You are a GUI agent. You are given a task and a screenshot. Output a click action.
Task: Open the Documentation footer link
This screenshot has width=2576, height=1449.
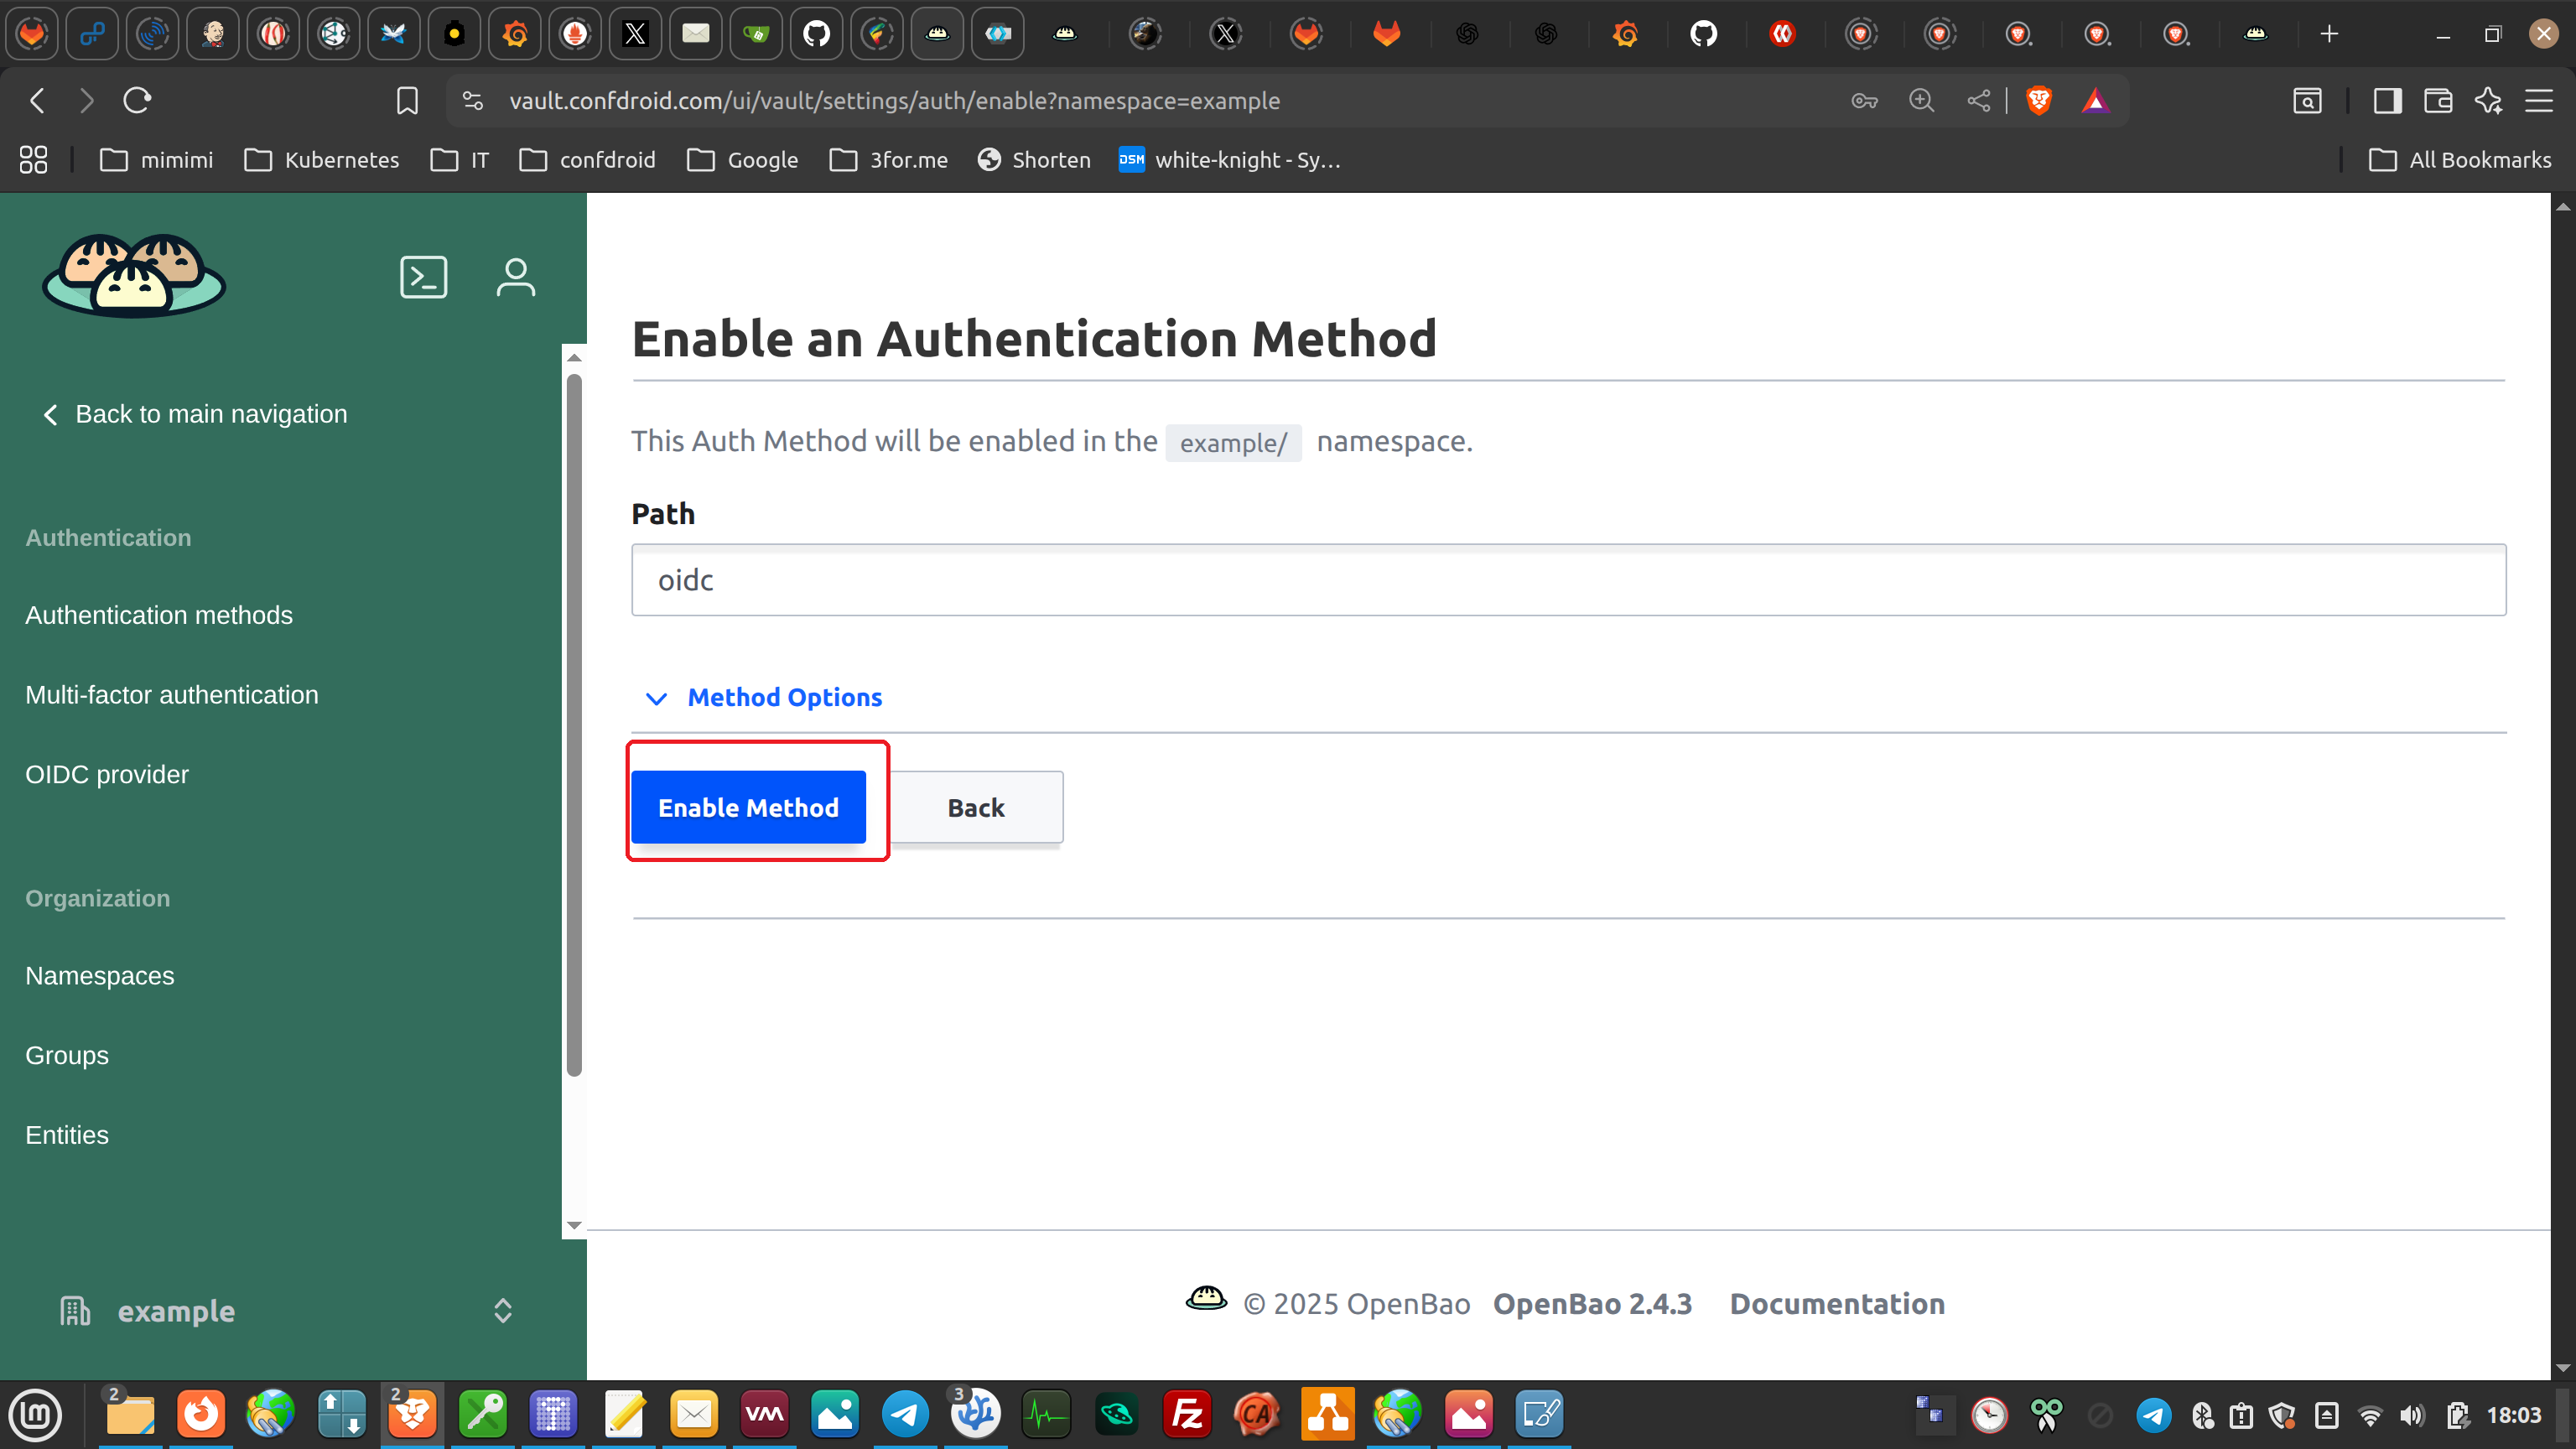pos(1836,1304)
